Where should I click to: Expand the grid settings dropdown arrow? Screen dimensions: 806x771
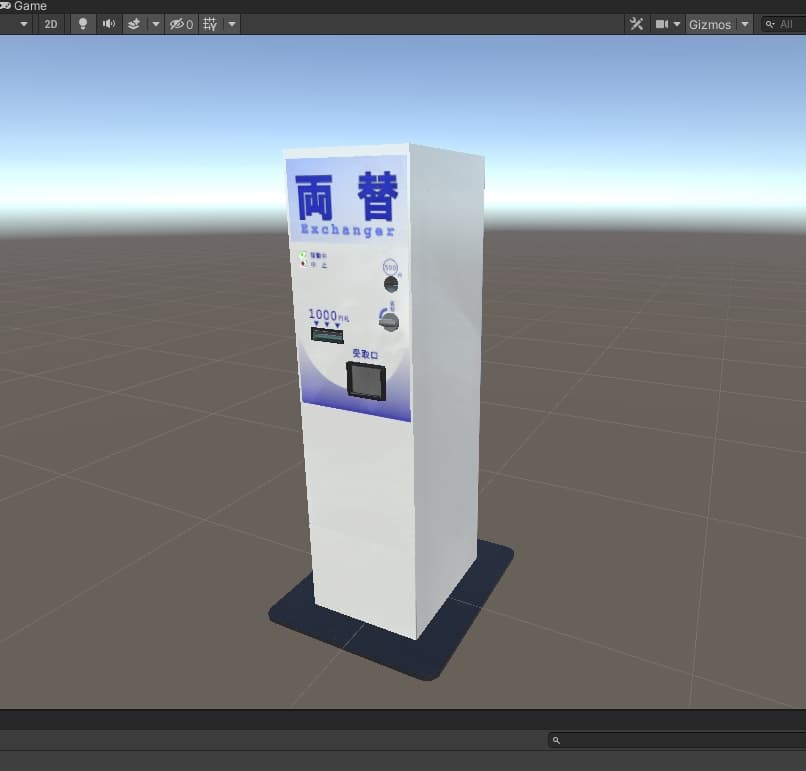click(x=232, y=24)
